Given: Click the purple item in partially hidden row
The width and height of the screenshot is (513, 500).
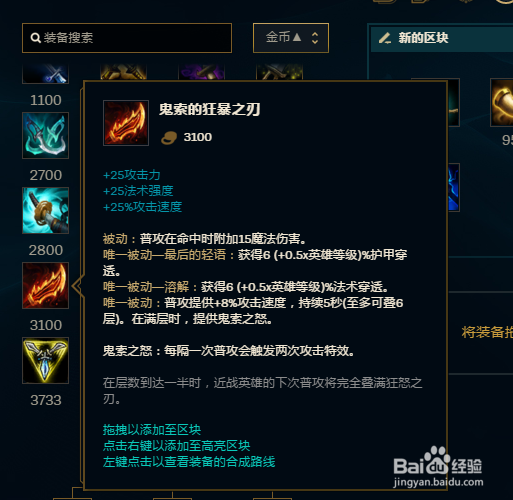Looking at the screenshot, I should (201, 72).
